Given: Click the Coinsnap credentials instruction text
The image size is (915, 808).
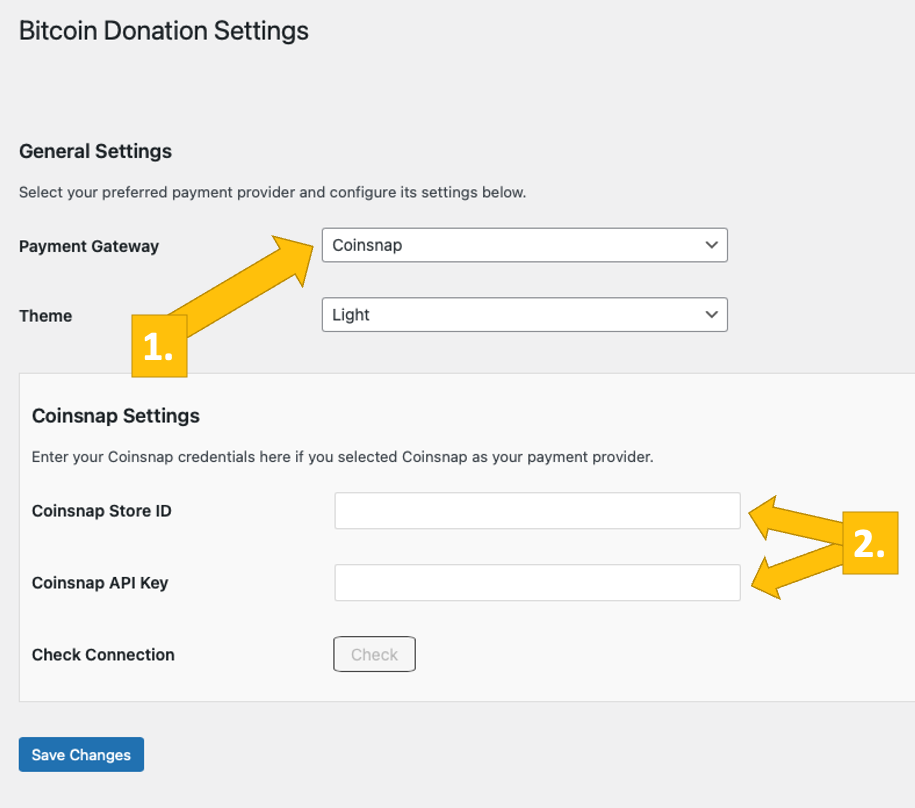Looking at the screenshot, I should coord(342,457).
